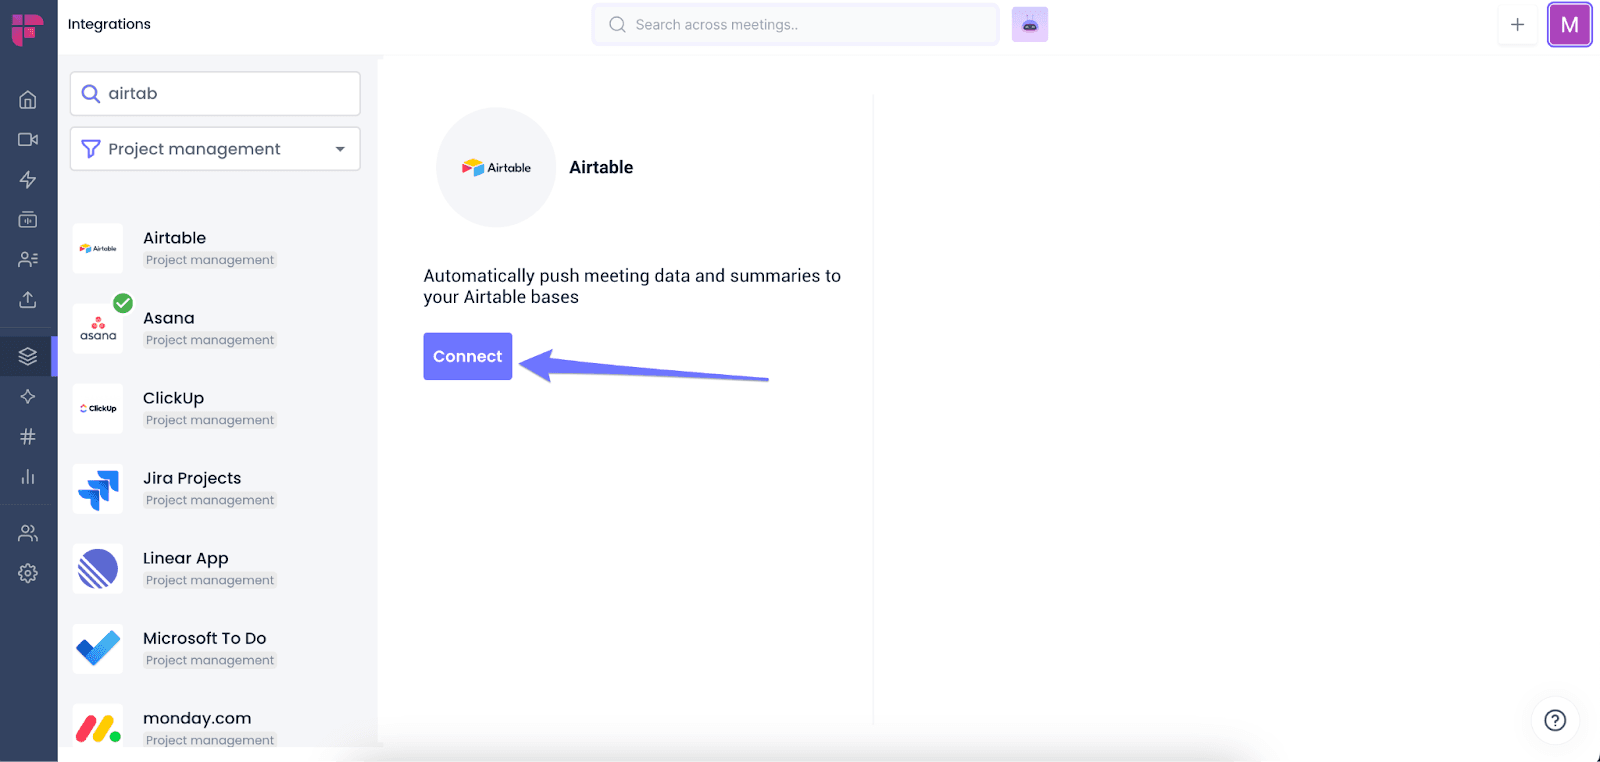The height and width of the screenshot is (762, 1600).
Task: Open the Home icon in sidebar
Action: point(28,99)
